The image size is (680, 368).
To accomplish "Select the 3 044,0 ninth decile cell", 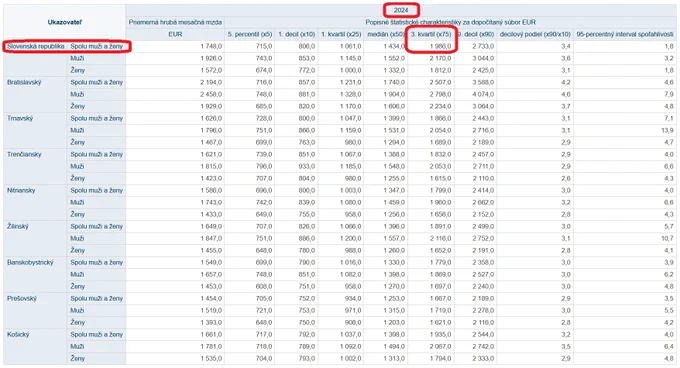I will [x=483, y=58].
